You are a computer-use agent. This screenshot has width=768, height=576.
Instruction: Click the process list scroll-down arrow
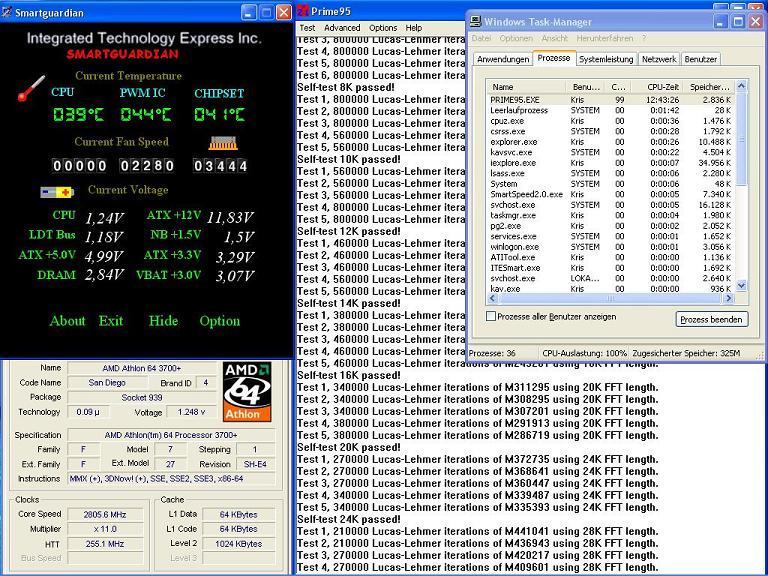click(741, 285)
